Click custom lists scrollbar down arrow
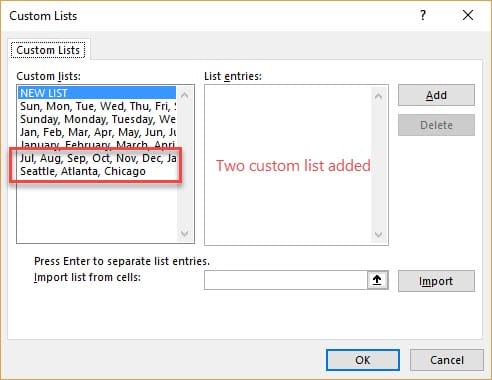The height and width of the screenshot is (380, 492). 184,233
